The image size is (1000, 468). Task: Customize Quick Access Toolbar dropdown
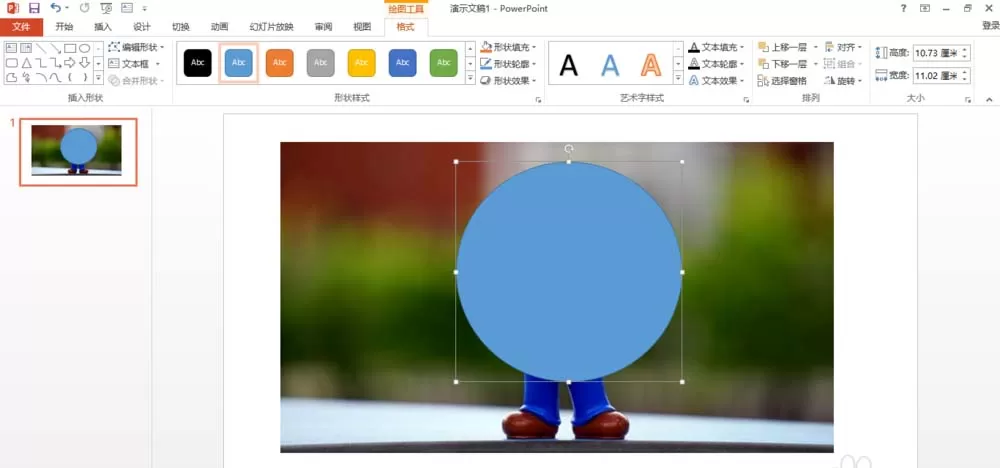(145, 8)
